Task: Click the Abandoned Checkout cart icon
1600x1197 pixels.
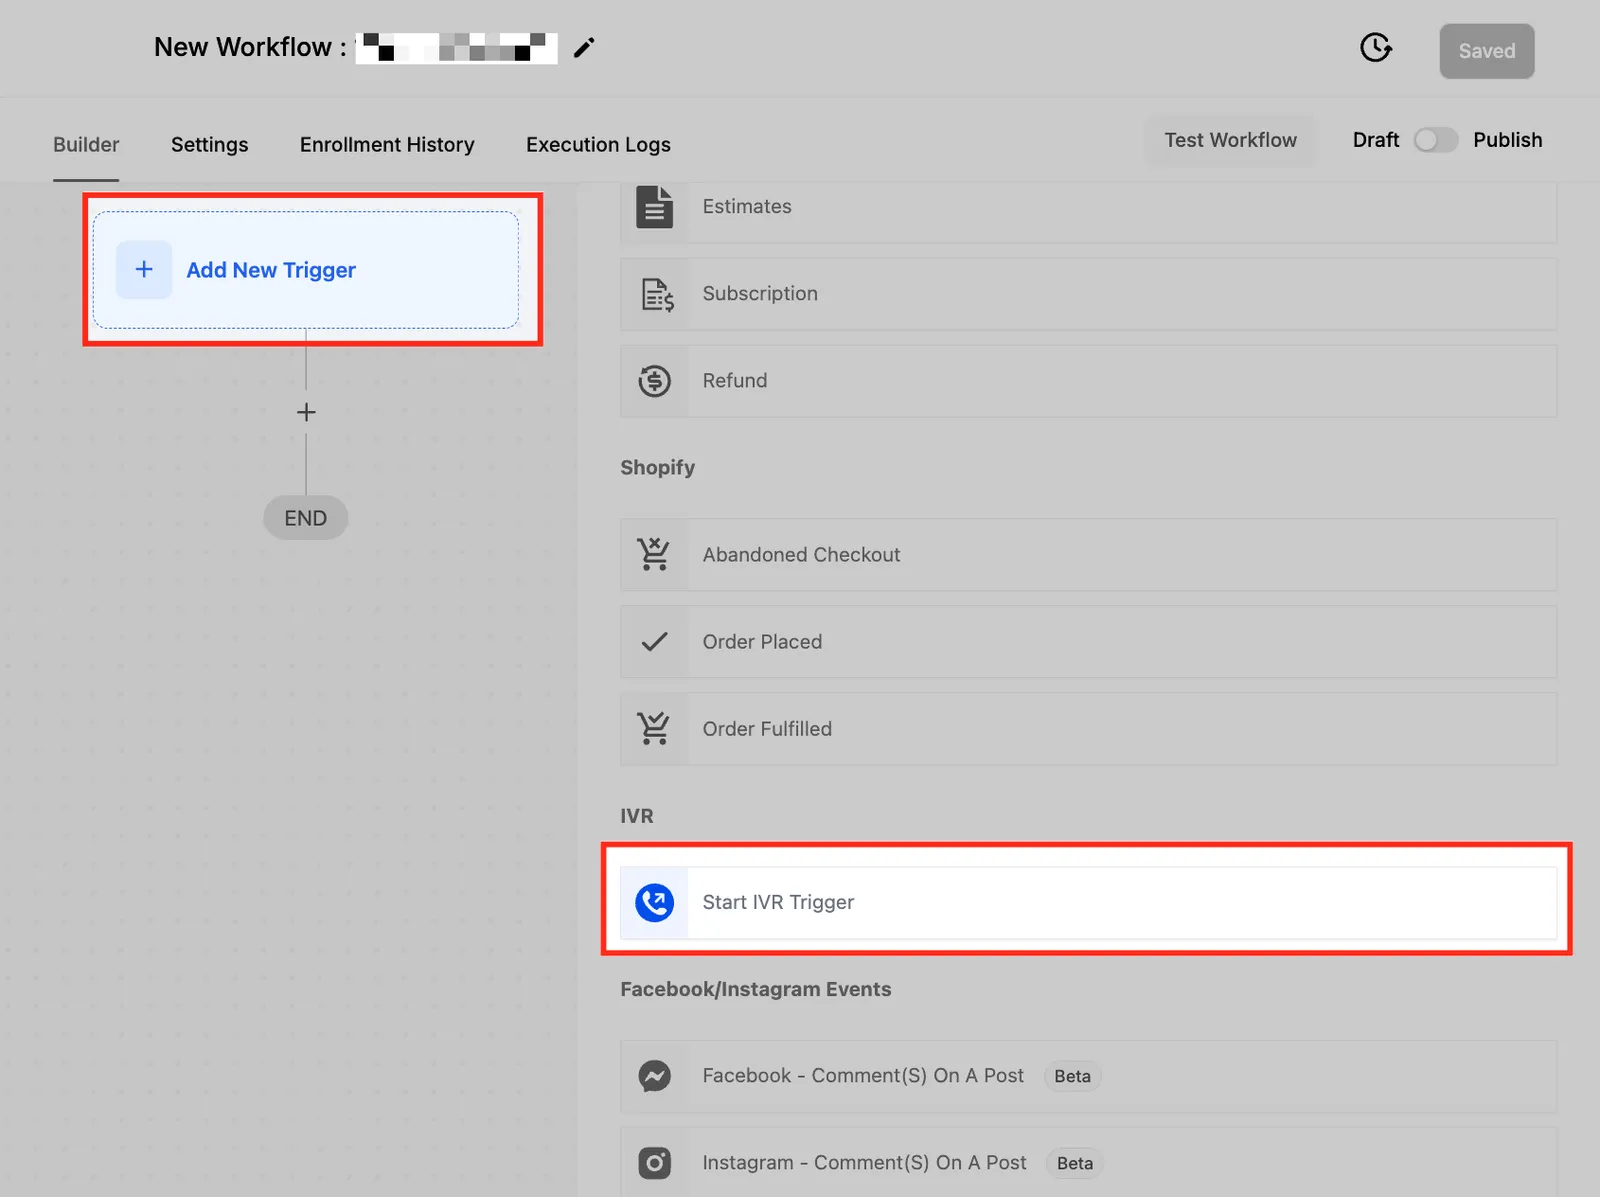Action: [x=654, y=555]
